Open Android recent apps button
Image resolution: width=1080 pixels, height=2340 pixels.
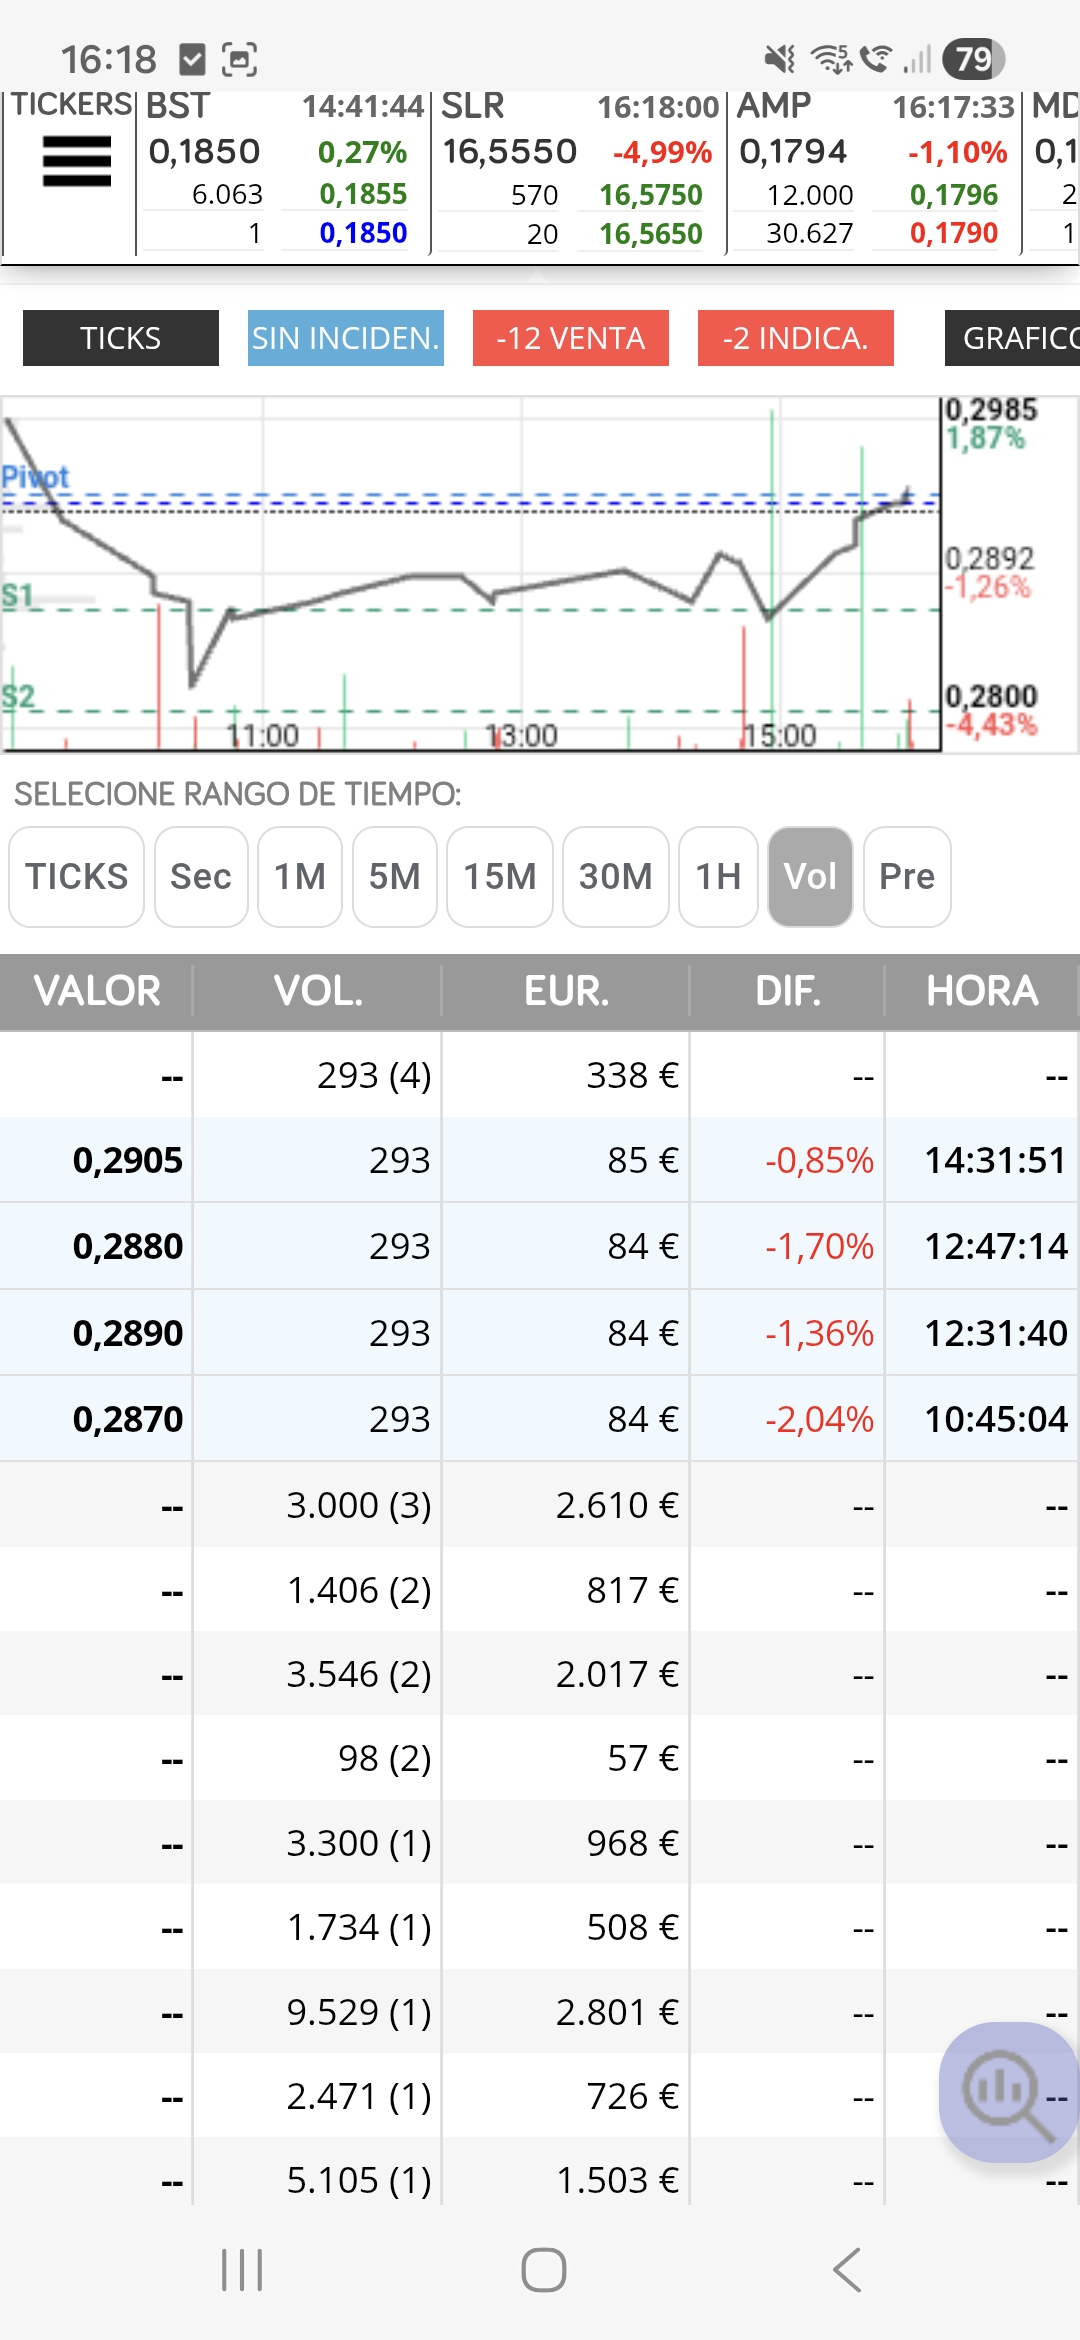click(x=242, y=2270)
